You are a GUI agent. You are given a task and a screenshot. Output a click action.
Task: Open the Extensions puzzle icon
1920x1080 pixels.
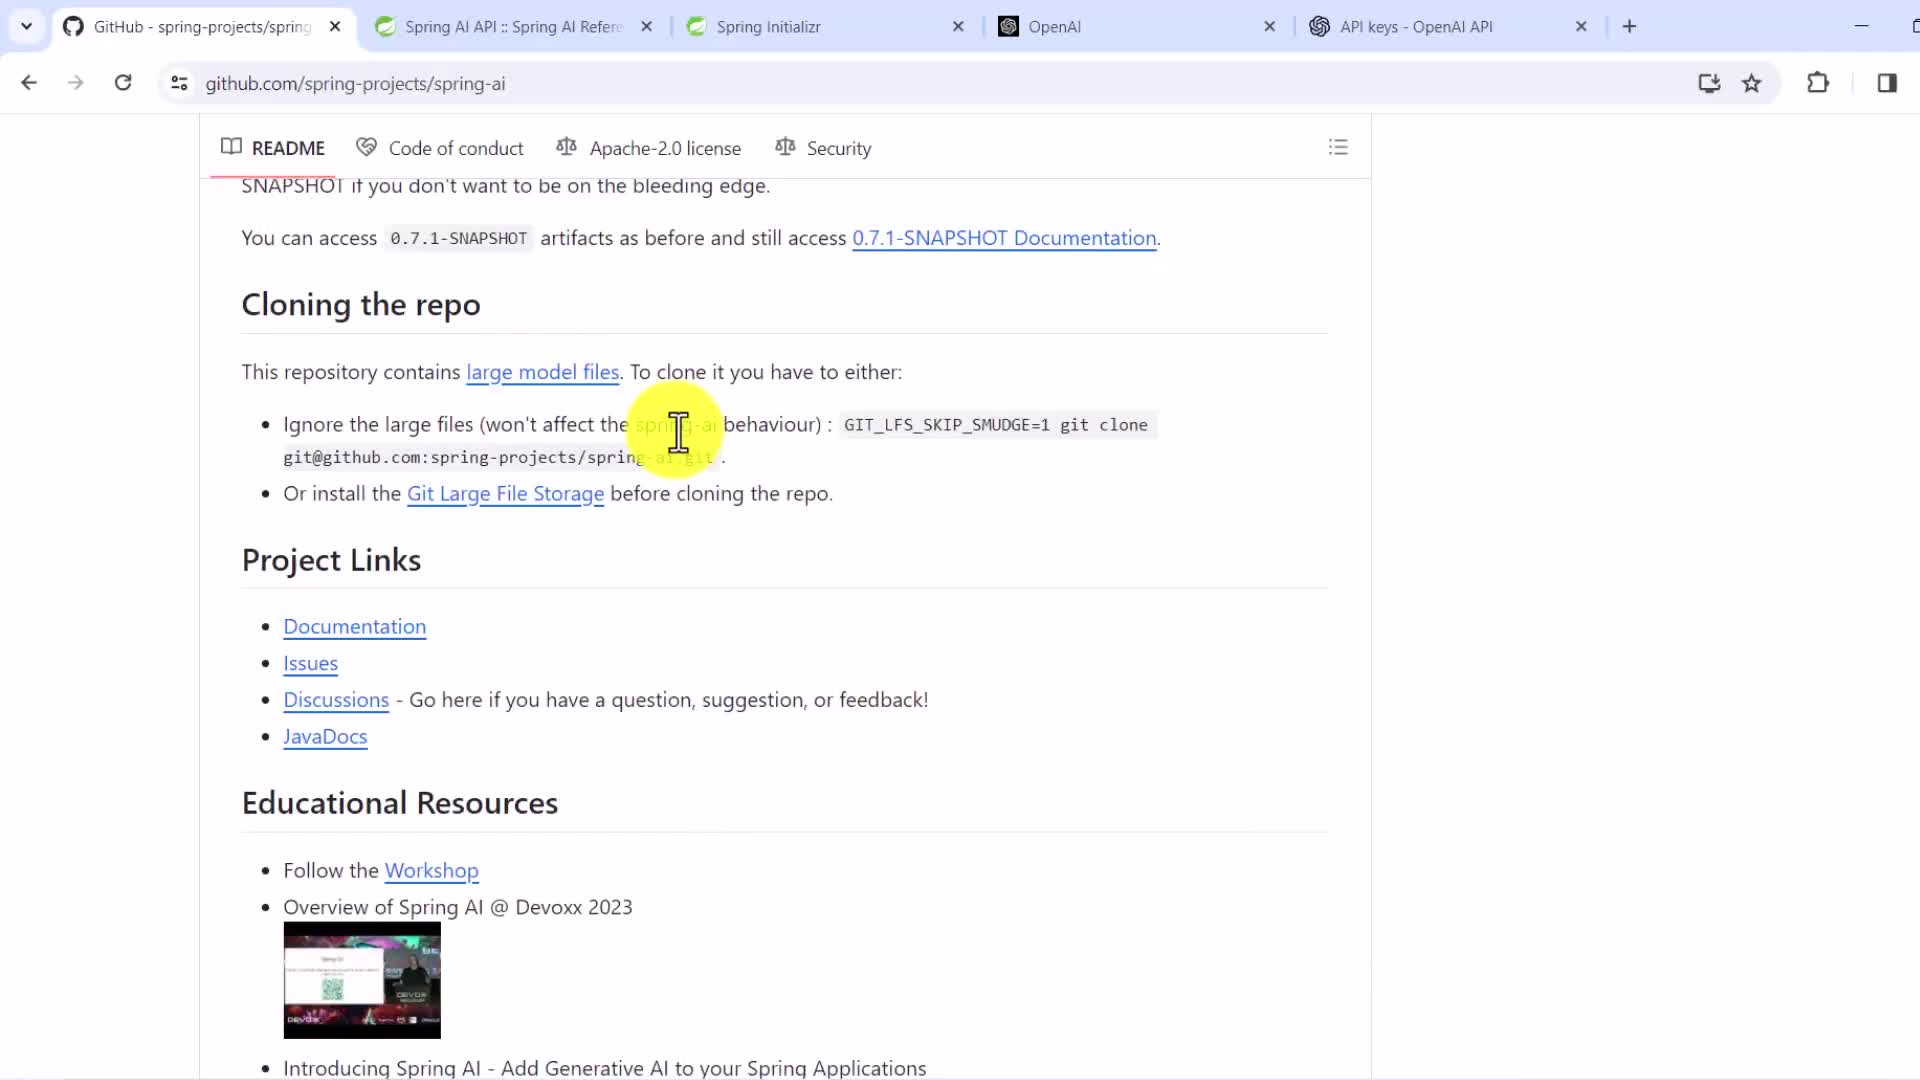tap(1818, 83)
